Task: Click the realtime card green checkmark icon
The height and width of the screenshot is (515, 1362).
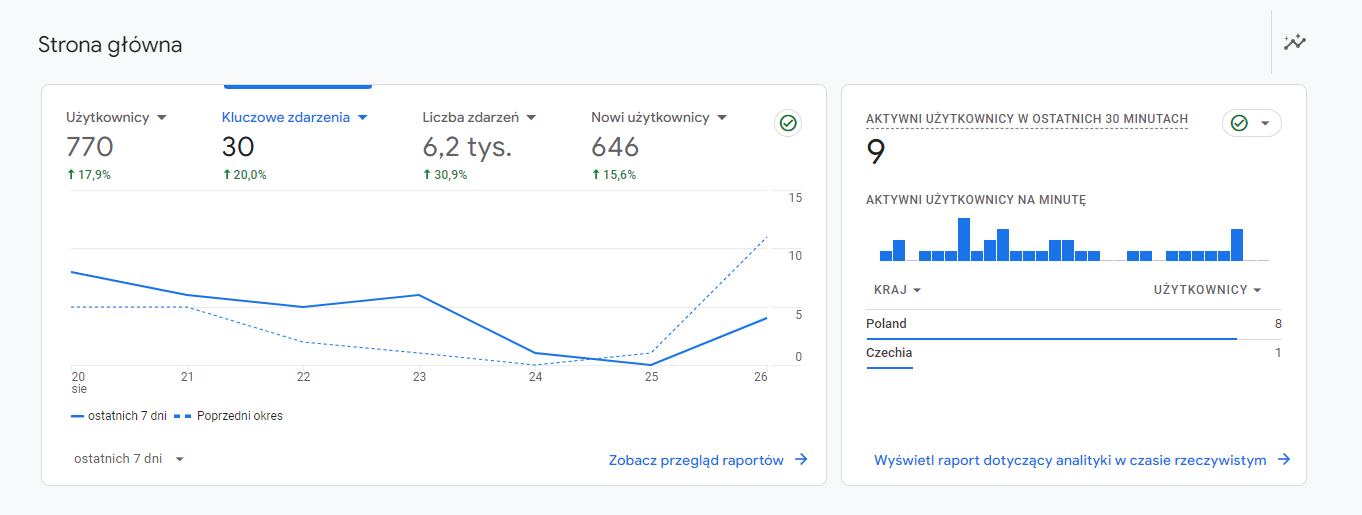Action: pyautogui.click(x=1239, y=123)
